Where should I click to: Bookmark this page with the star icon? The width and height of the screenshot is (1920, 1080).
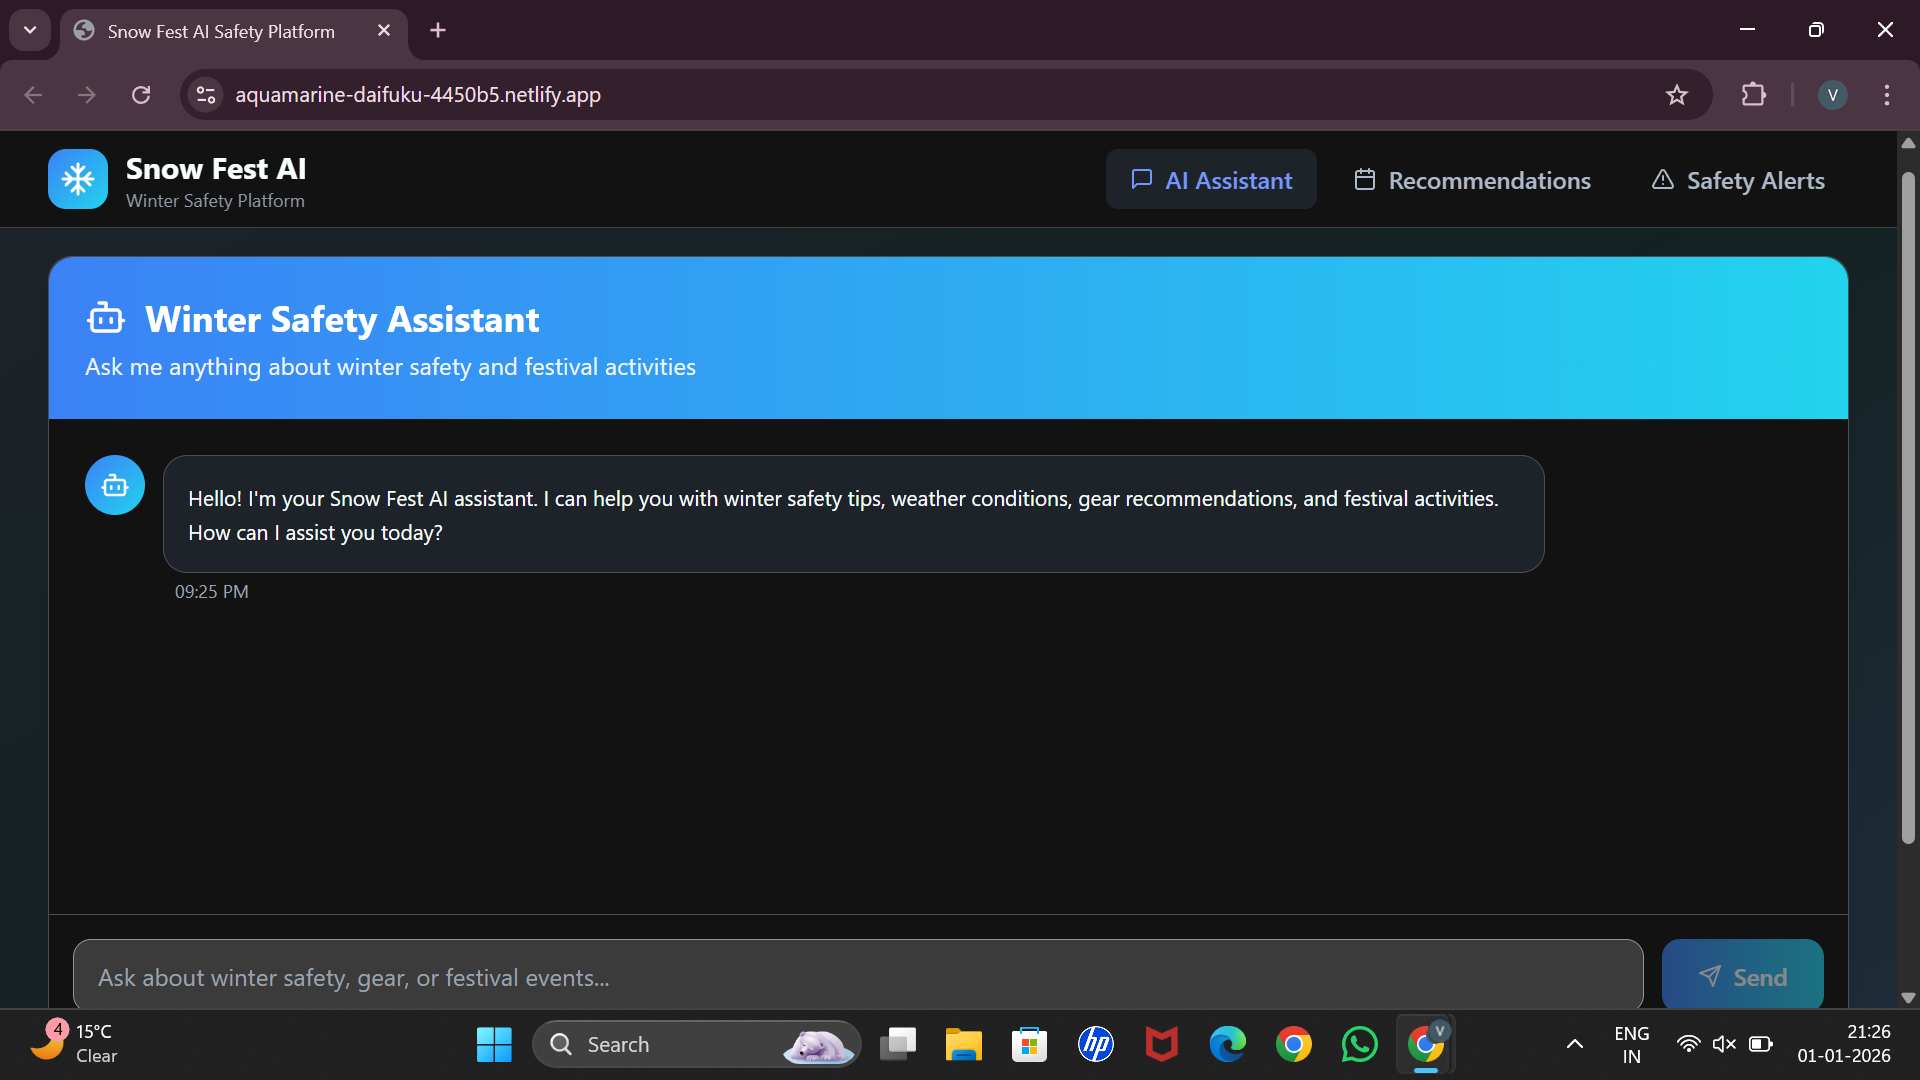pyautogui.click(x=1677, y=95)
